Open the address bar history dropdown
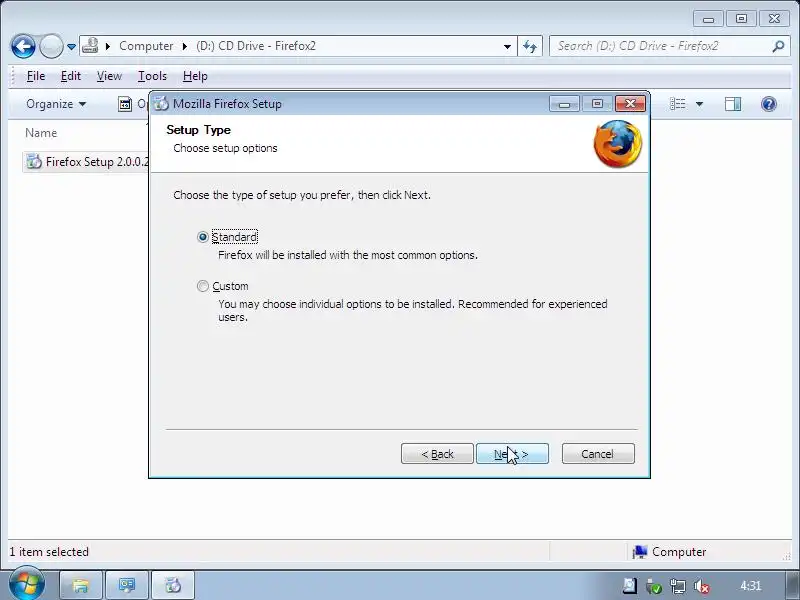Viewport: 800px width, 600px height. pyautogui.click(x=507, y=46)
